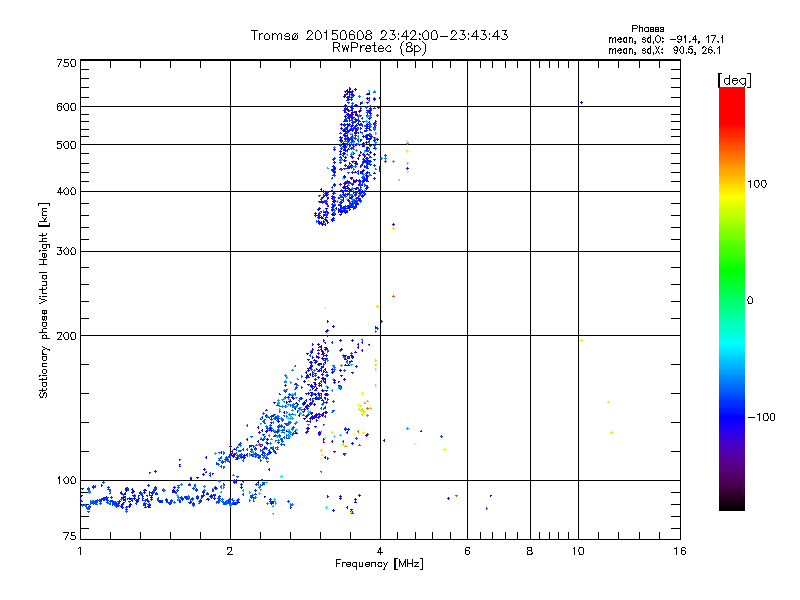Image resolution: width=800 pixels, height=600 pixels.
Task: Click the "mean, sd,O: -91.4, 17.1" line
Action: [x=666, y=39]
